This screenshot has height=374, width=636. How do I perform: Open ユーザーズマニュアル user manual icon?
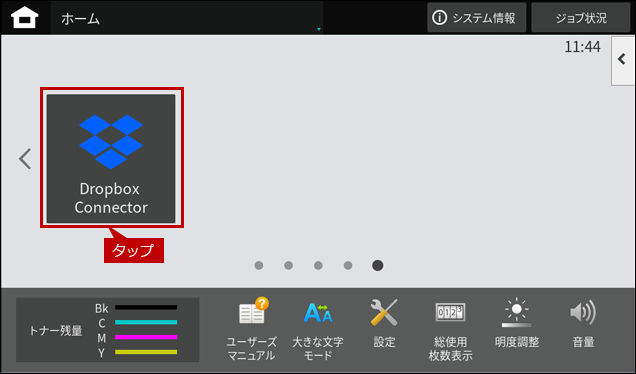point(251,329)
